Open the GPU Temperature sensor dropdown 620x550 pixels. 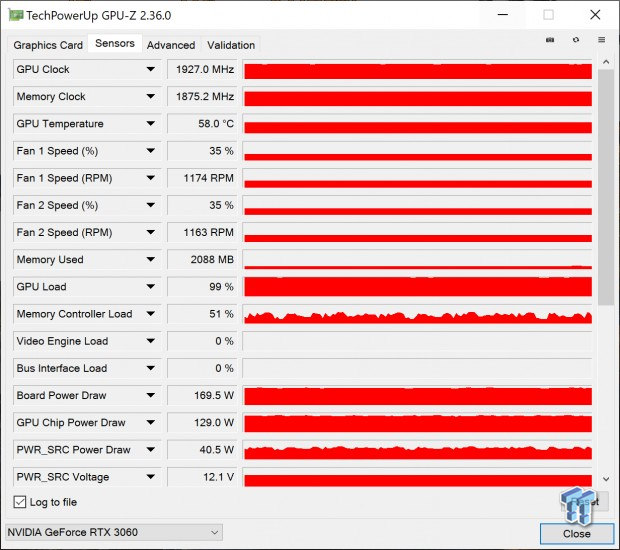click(x=151, y=124)
